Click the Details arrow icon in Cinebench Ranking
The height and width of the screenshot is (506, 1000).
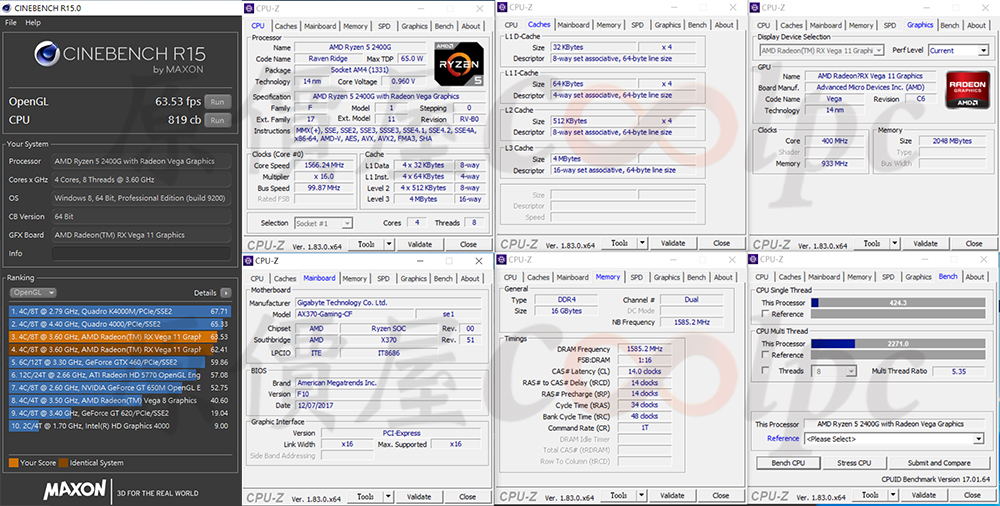tap(226, 293)
